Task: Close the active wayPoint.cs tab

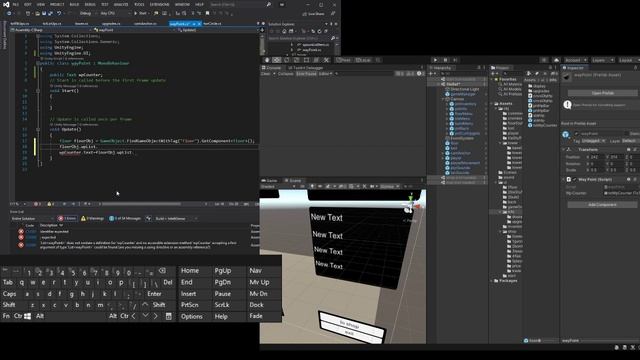Action: click(x=199, y=24)
